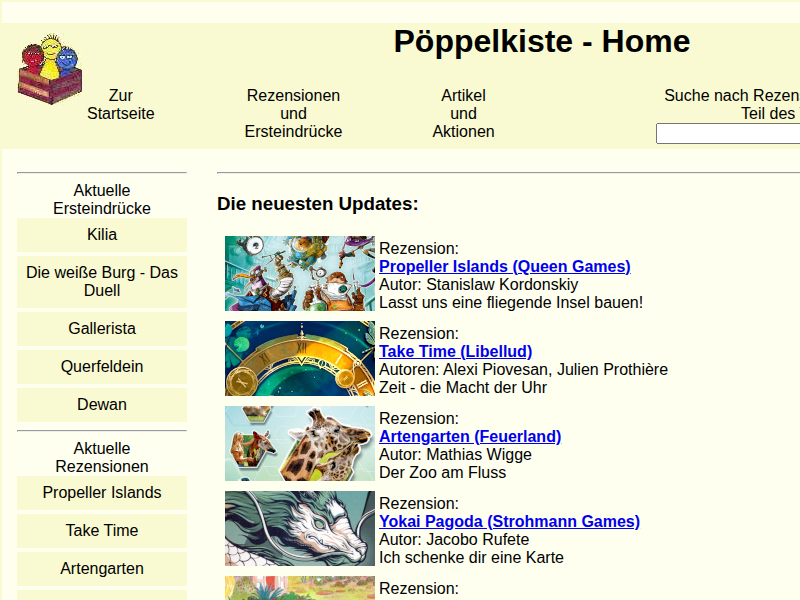Focus the review search input field

(727, 134)
